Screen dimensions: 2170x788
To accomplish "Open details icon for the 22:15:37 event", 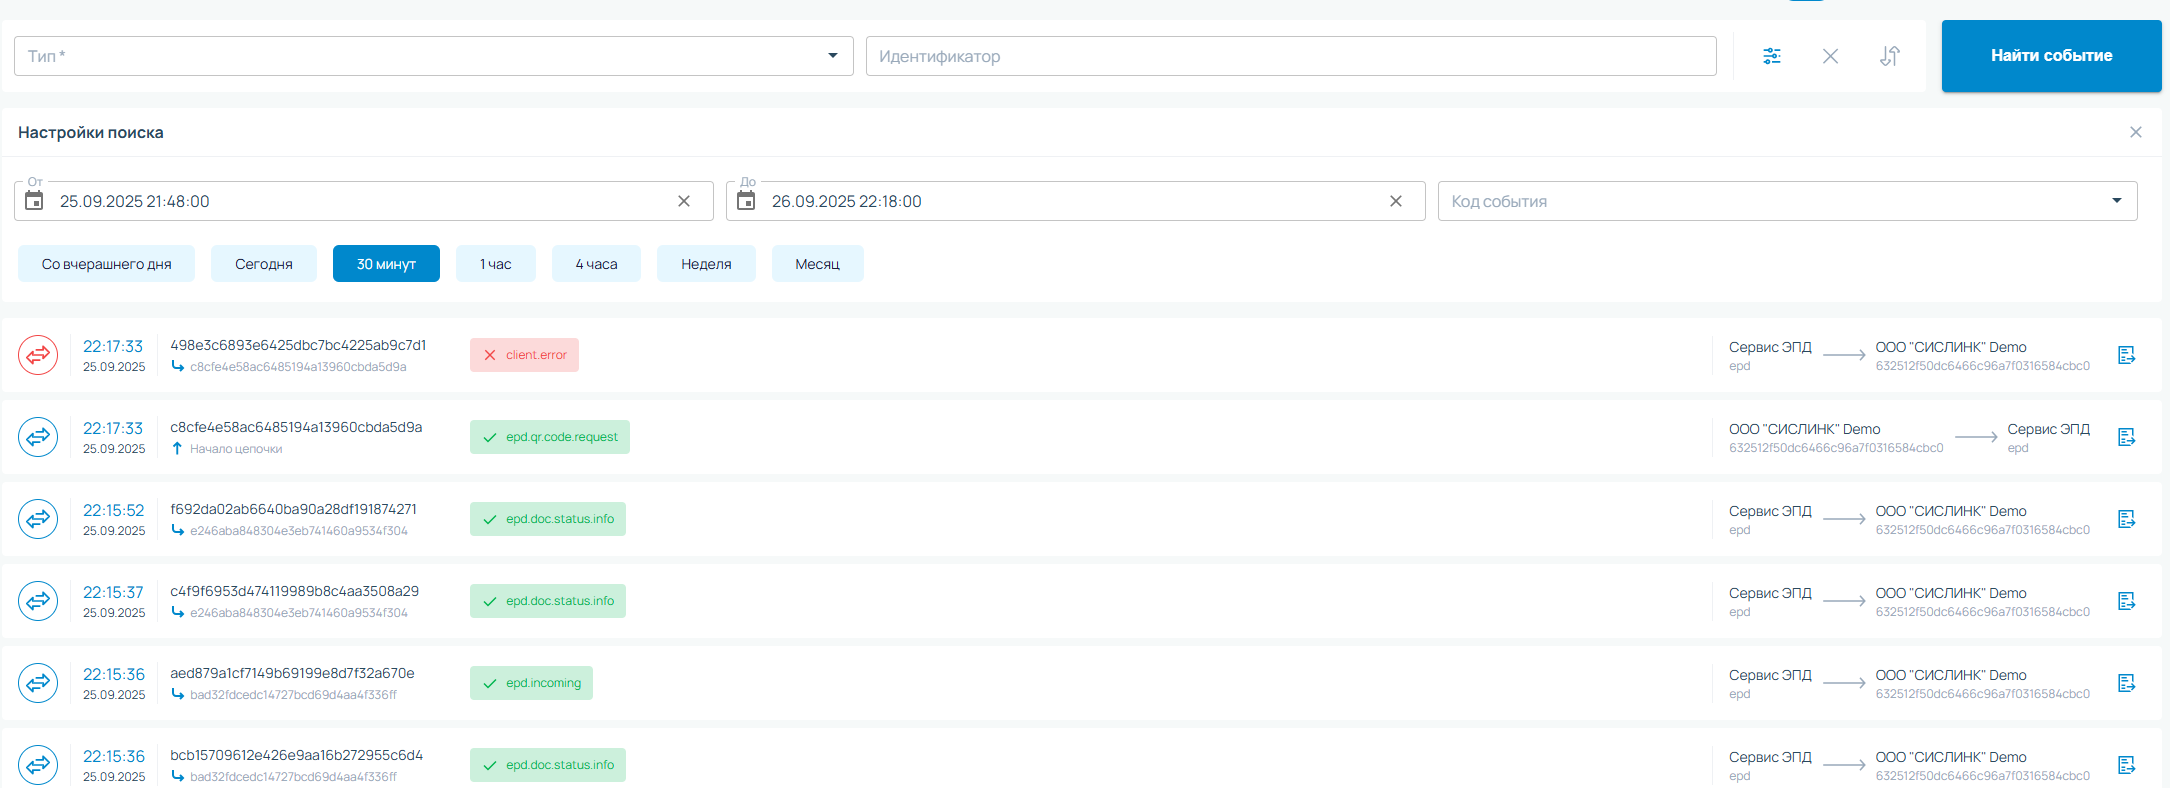I will coord(2127,601).
